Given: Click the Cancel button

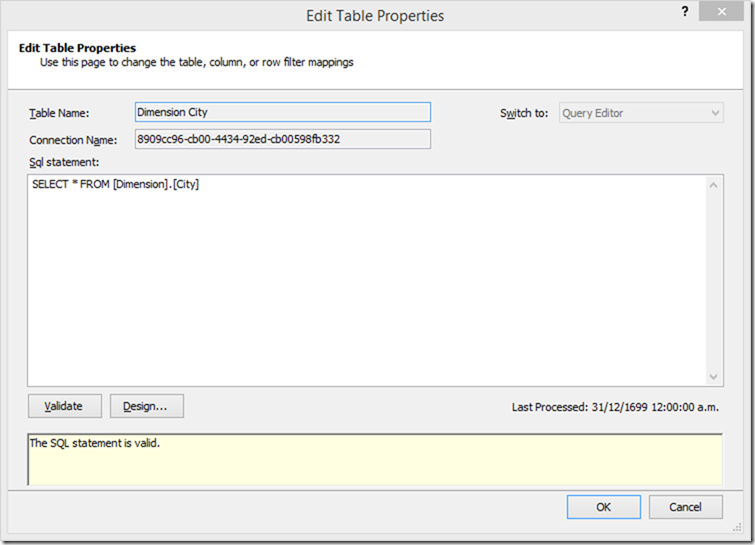Looking at the screenshot, I should (685, 507).
